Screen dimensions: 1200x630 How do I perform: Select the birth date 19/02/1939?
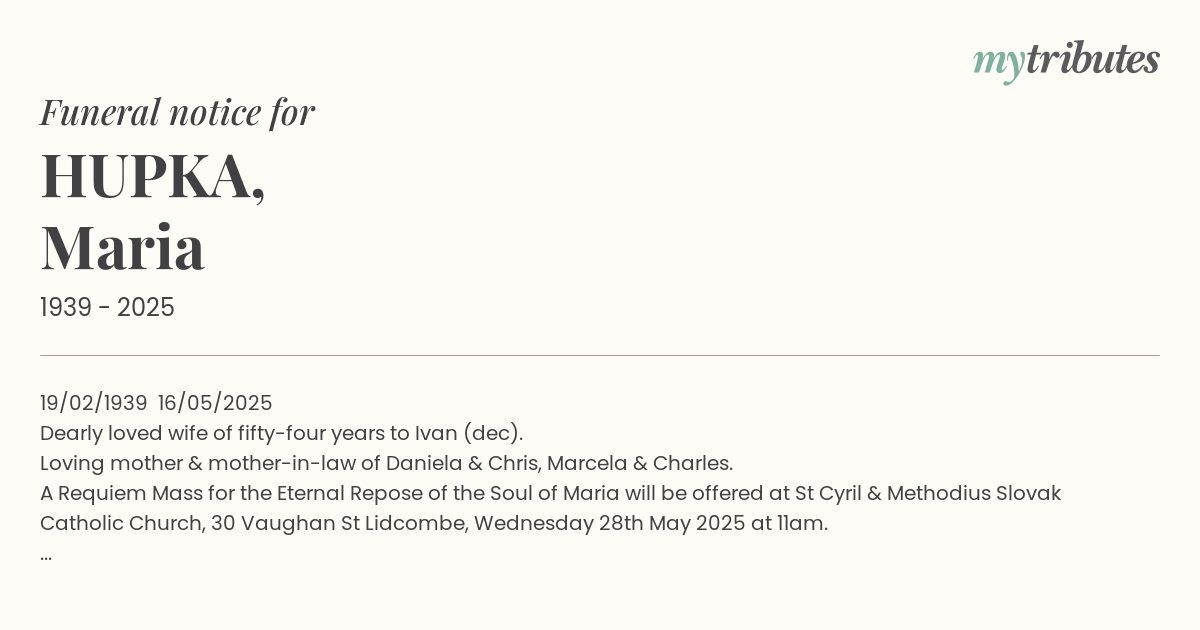tap(94, 403)
